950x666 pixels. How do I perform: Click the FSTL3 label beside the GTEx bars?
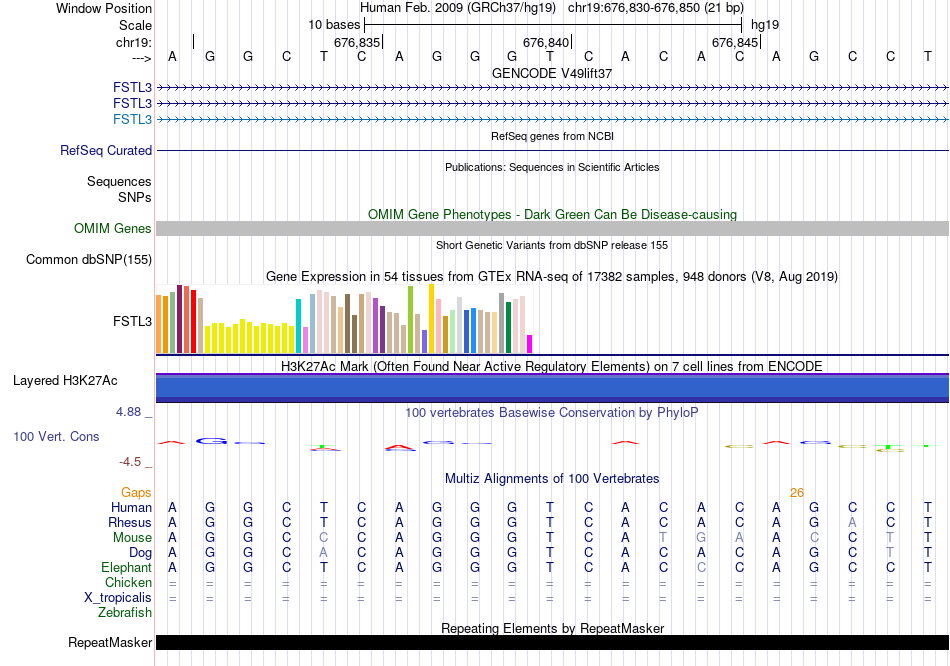point(132,321)
